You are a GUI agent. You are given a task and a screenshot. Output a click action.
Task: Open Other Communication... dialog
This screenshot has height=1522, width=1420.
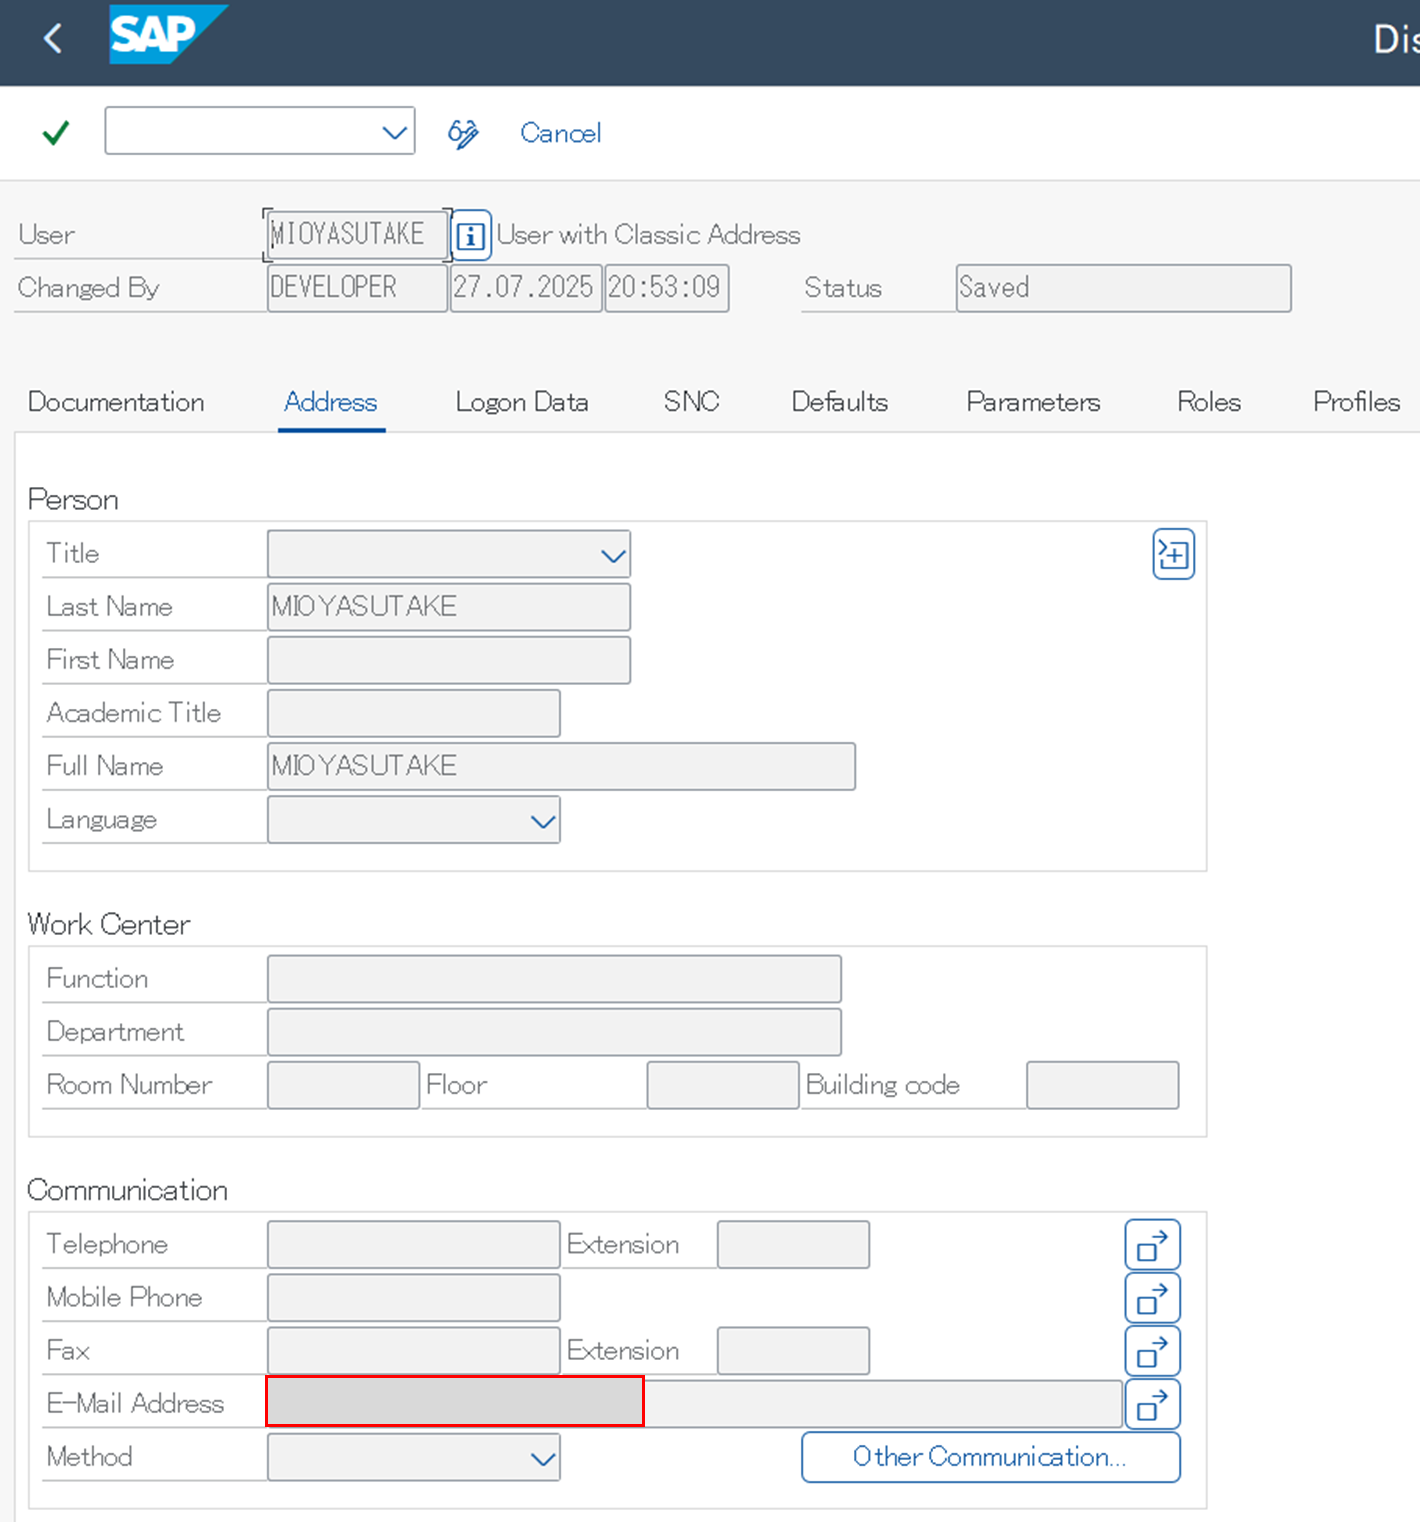pos(991,1457)
